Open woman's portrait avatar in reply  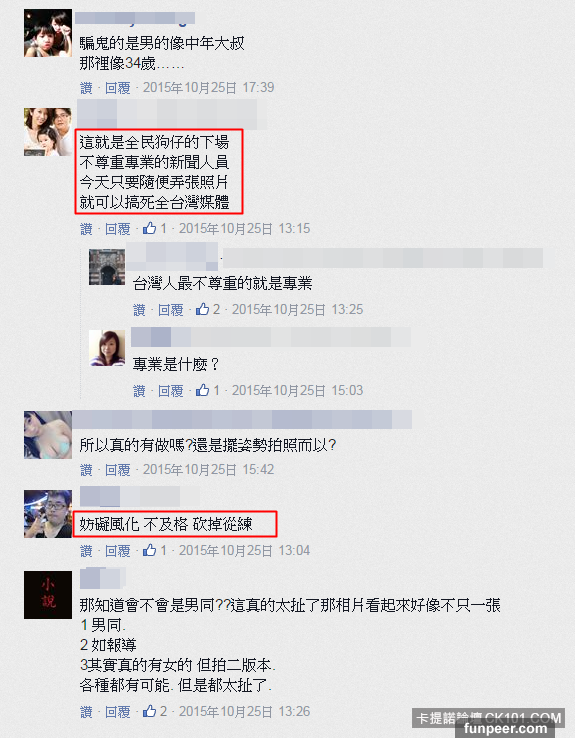tap(107, 348)
